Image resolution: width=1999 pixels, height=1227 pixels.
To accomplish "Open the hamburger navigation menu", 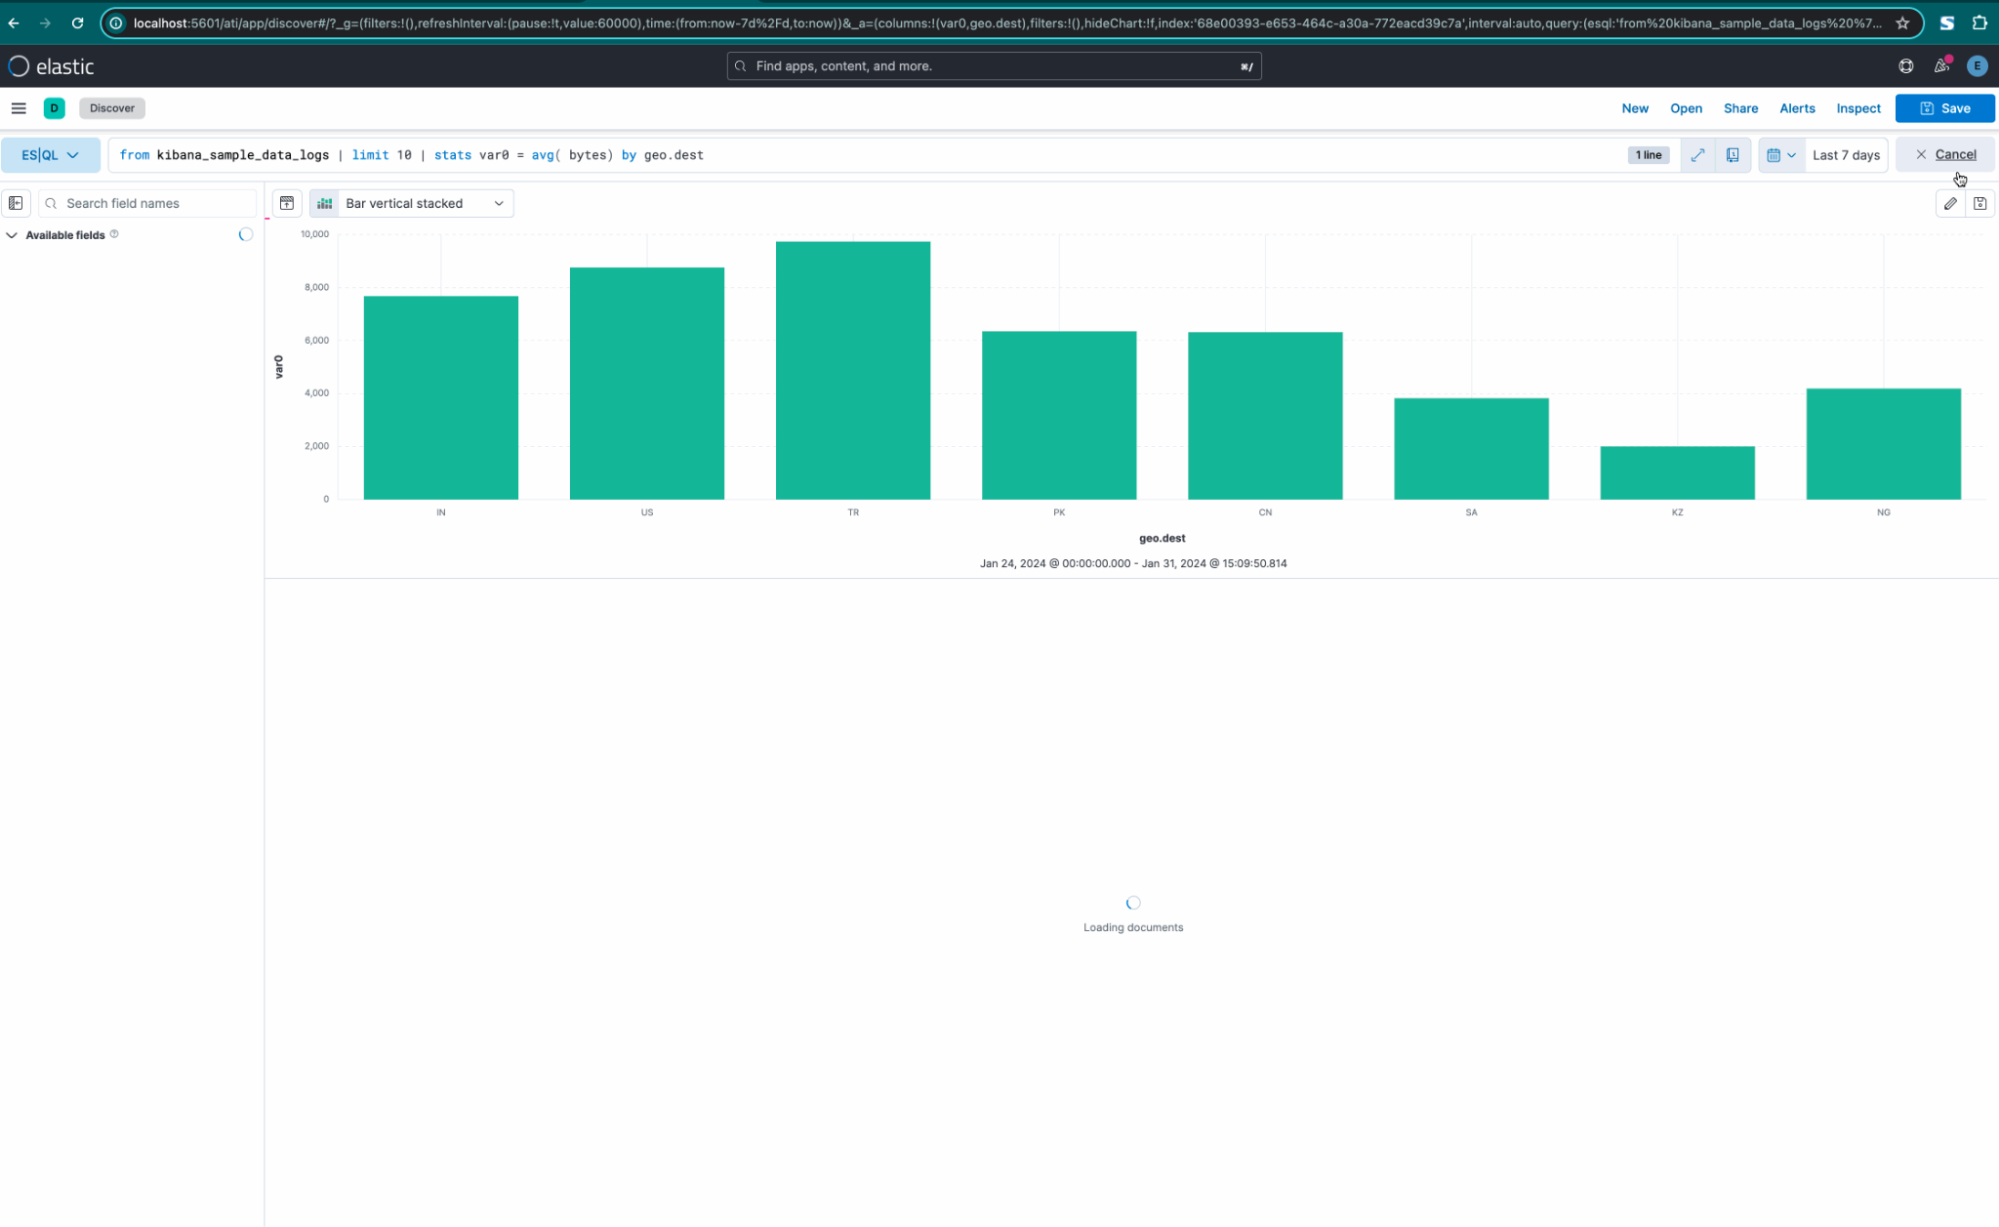I will (18, 108).
